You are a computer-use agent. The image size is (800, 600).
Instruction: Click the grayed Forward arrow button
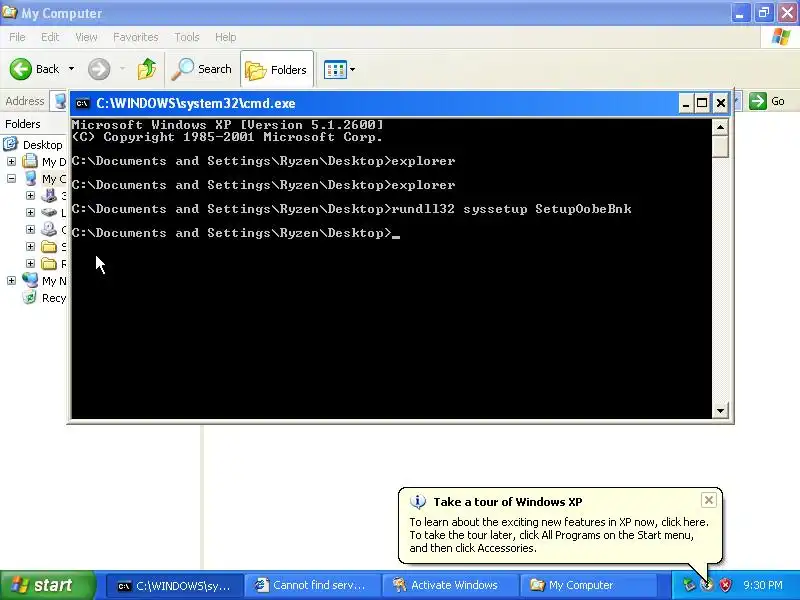click(x=99, y=69)
